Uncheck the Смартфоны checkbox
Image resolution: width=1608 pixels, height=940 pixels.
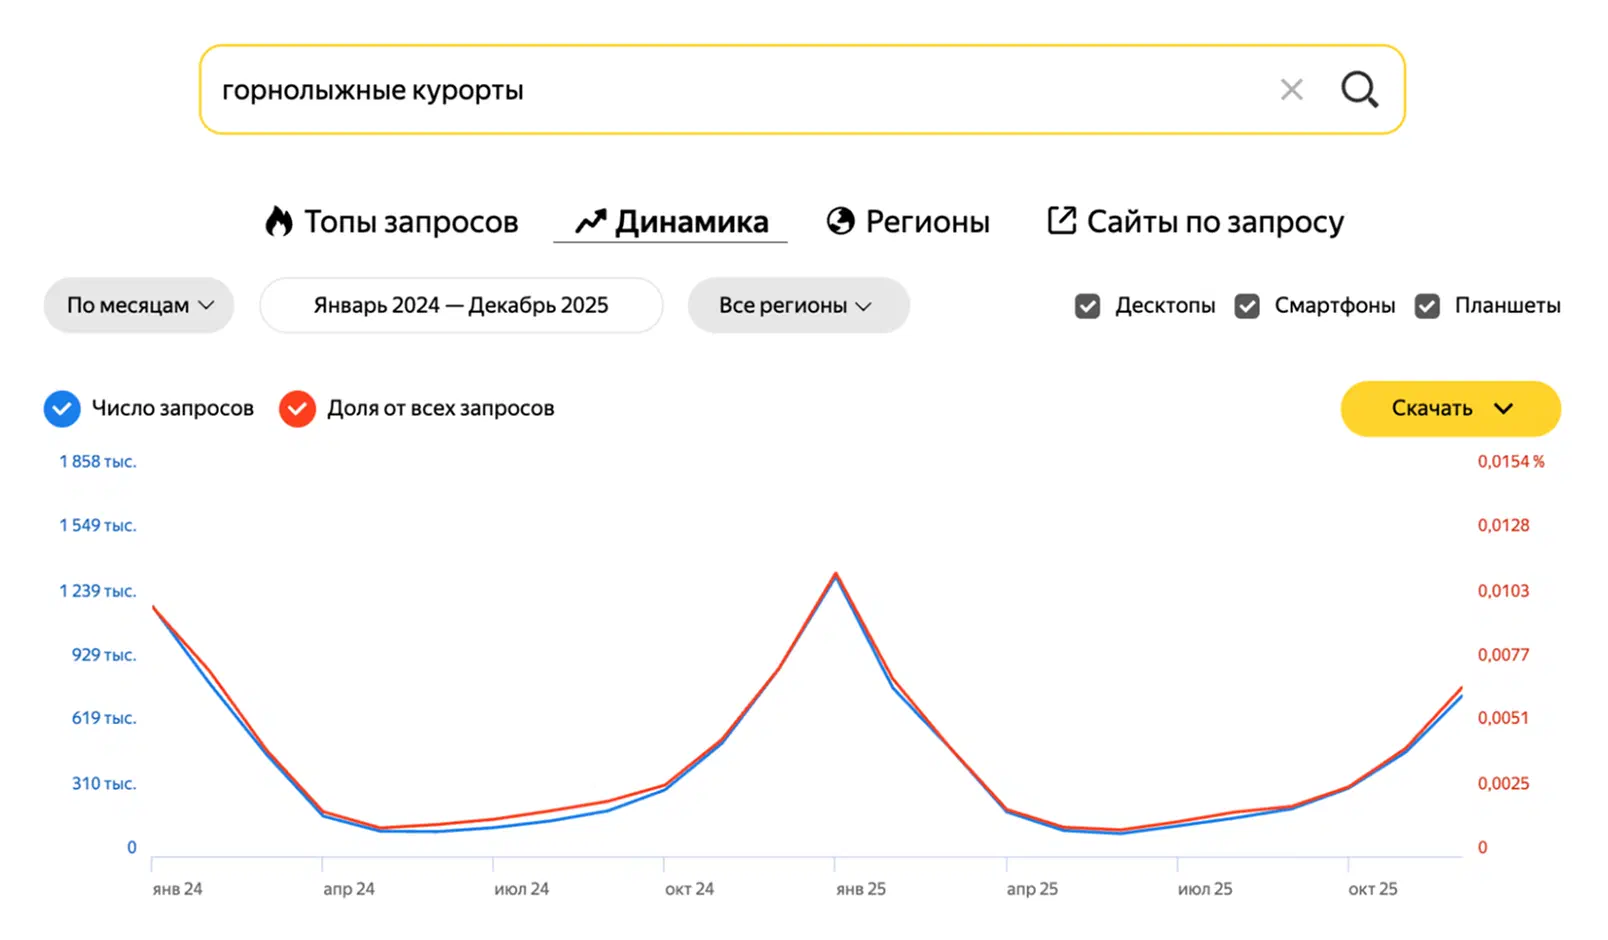click(x=1247, y=306)
